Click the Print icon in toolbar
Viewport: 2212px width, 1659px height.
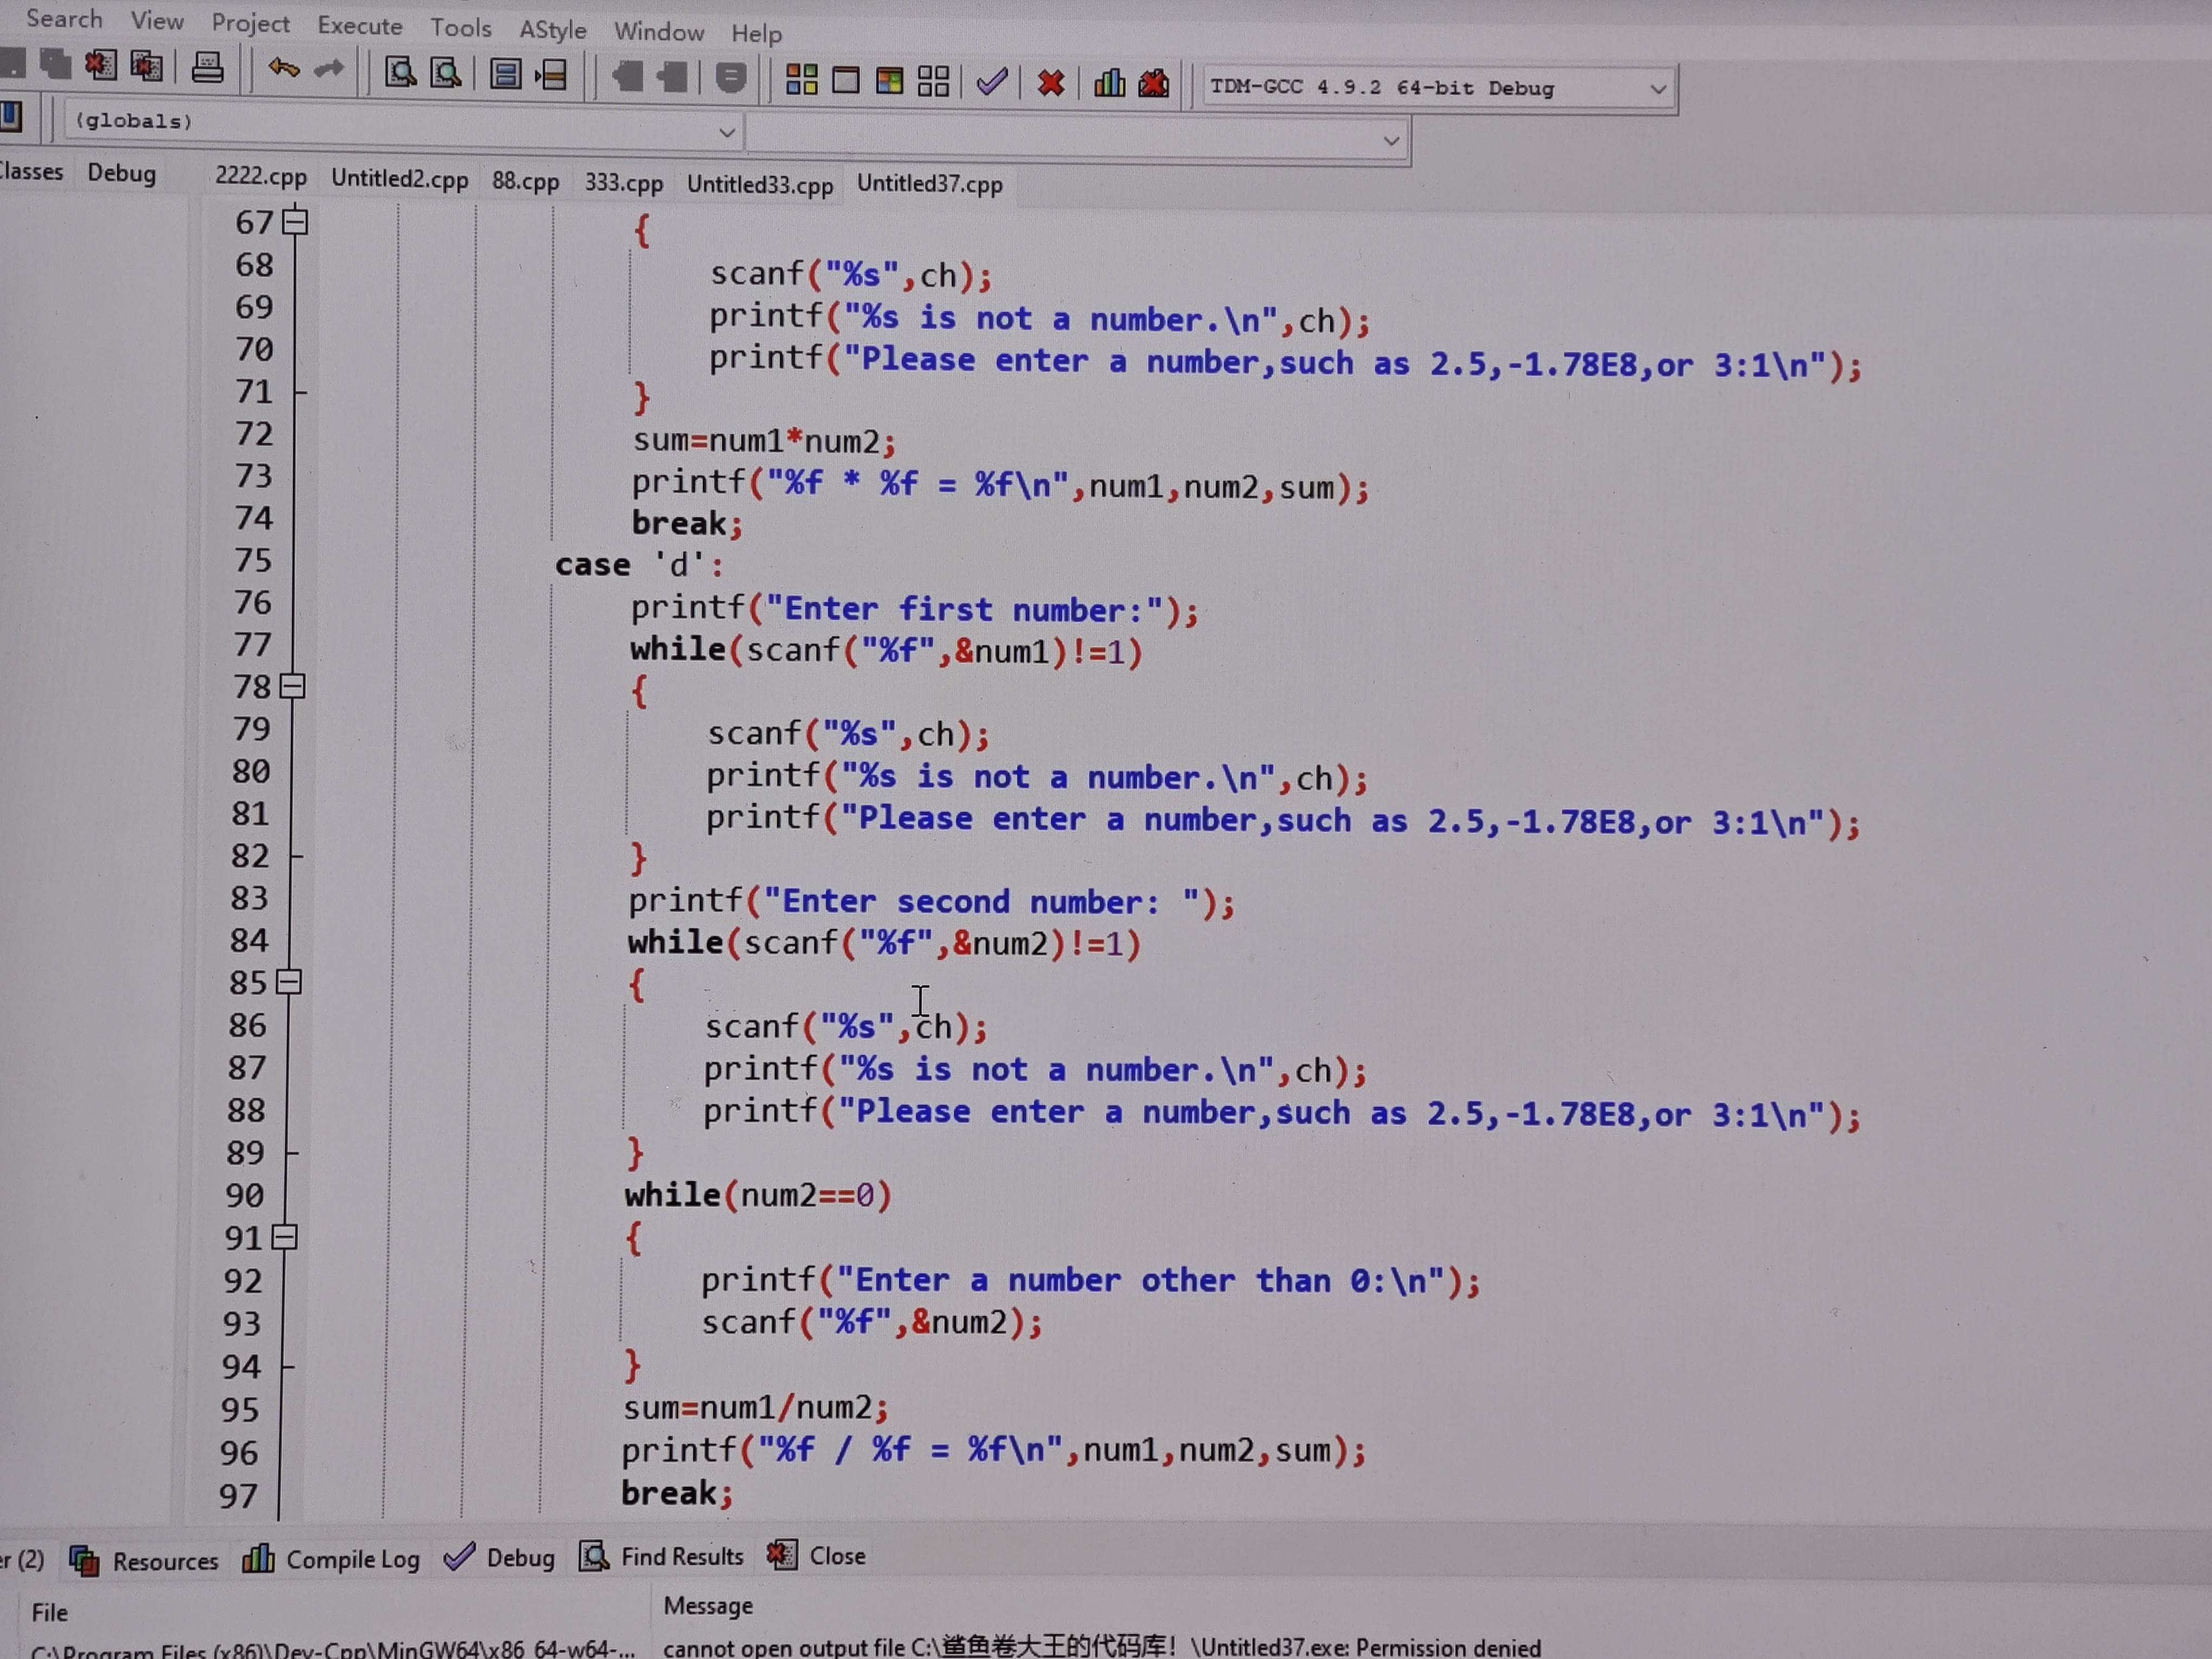(x=208, y=68)
